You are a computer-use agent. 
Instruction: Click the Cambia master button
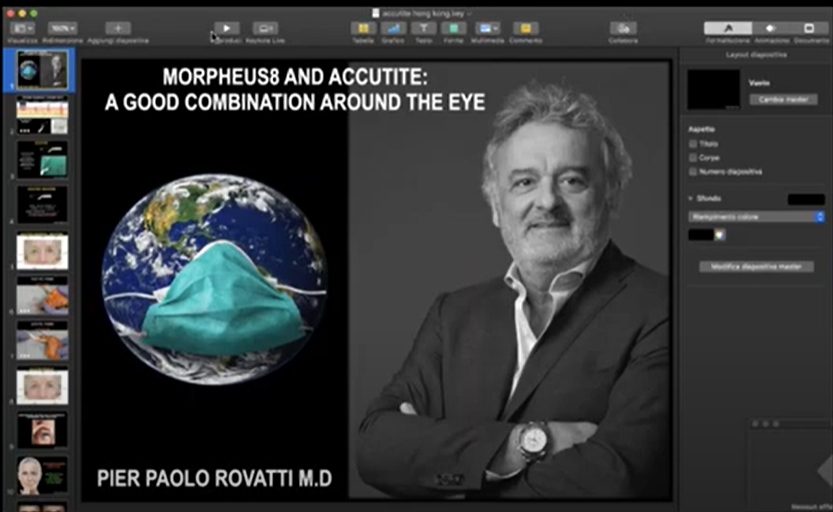783,99
